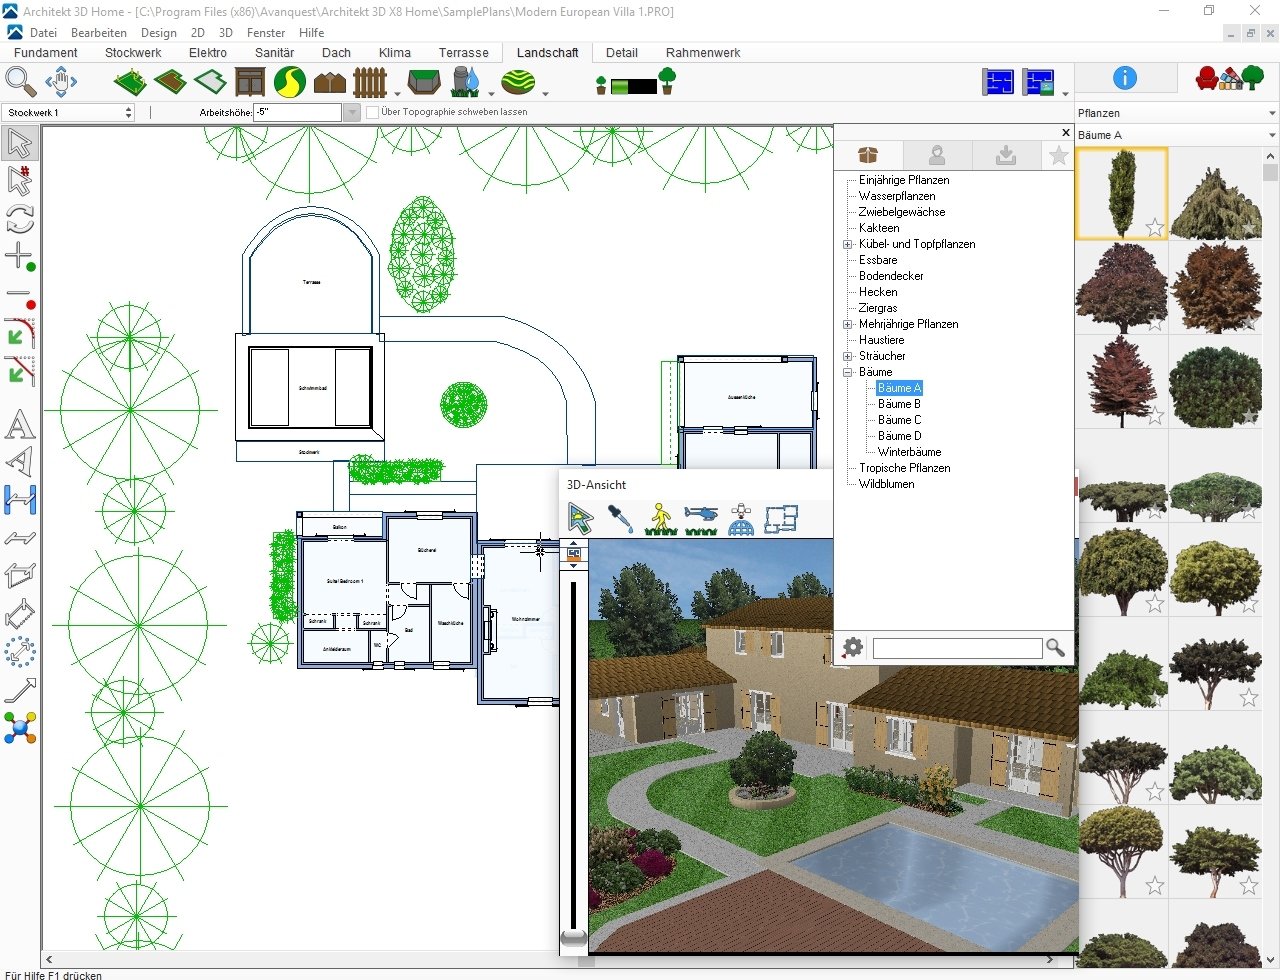Viewport: 1280px width, 980px height.
Task: Open the Bearbeiten menu
Action: pos(99,33)
